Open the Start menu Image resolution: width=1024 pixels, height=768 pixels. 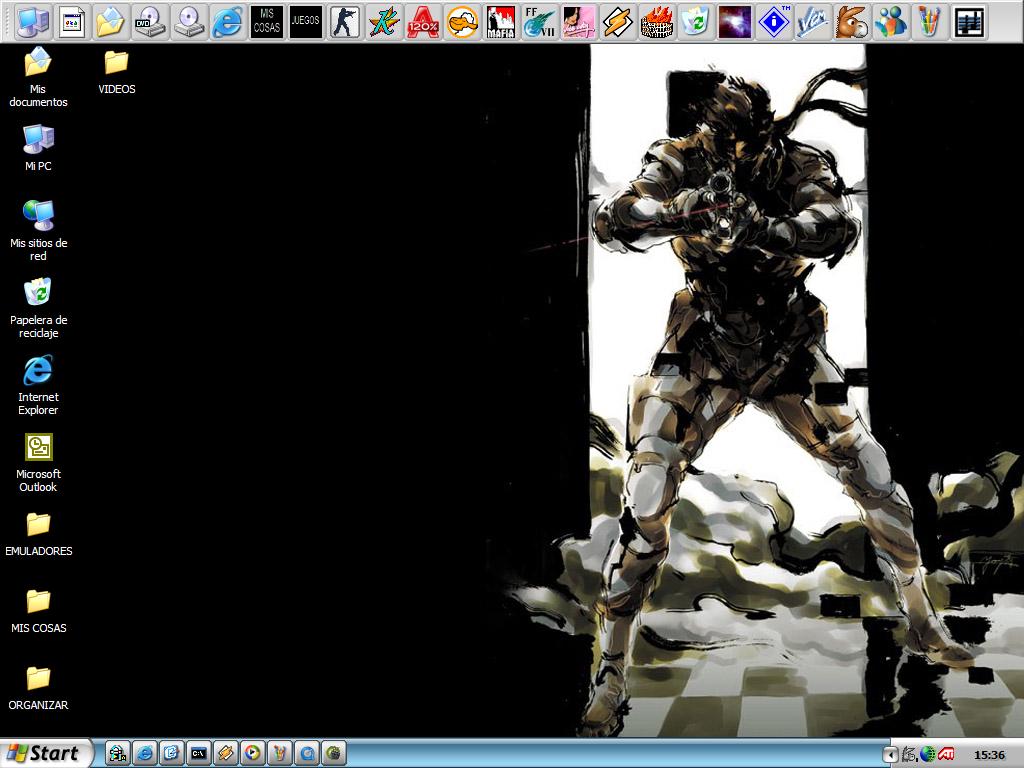point(45,753)
